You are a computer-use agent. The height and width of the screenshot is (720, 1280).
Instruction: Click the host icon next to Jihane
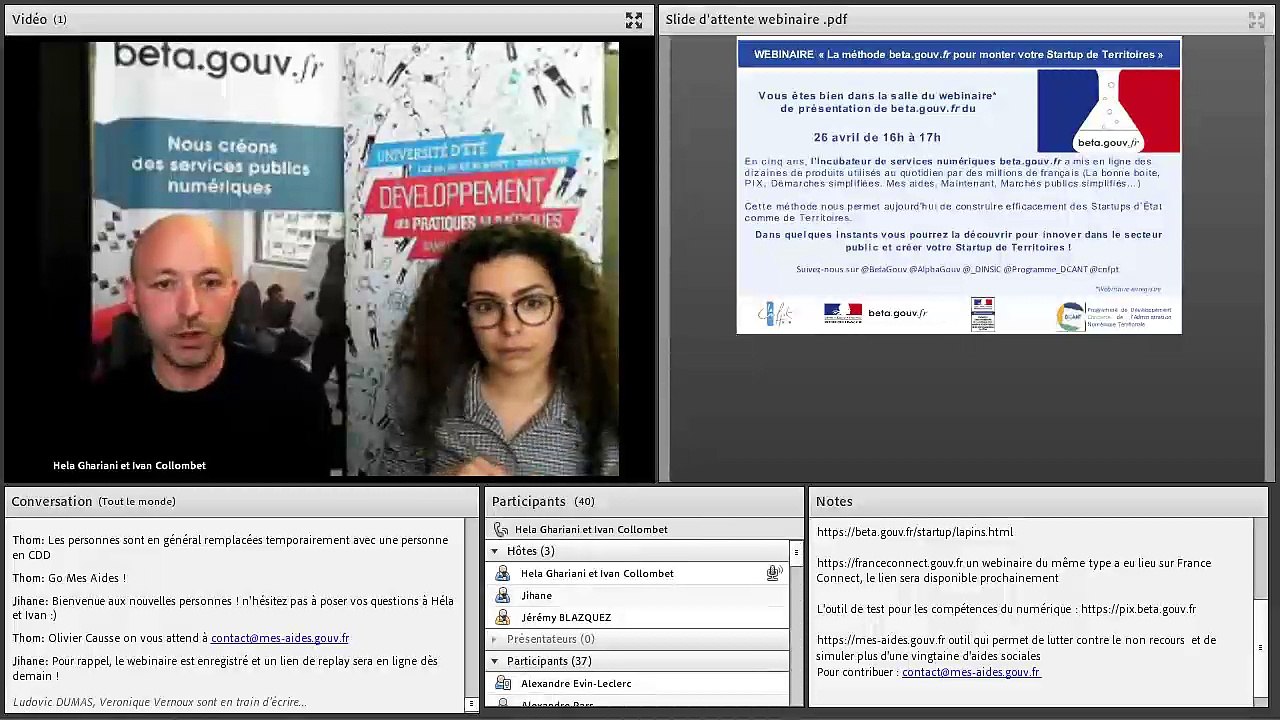coord(503,595)
